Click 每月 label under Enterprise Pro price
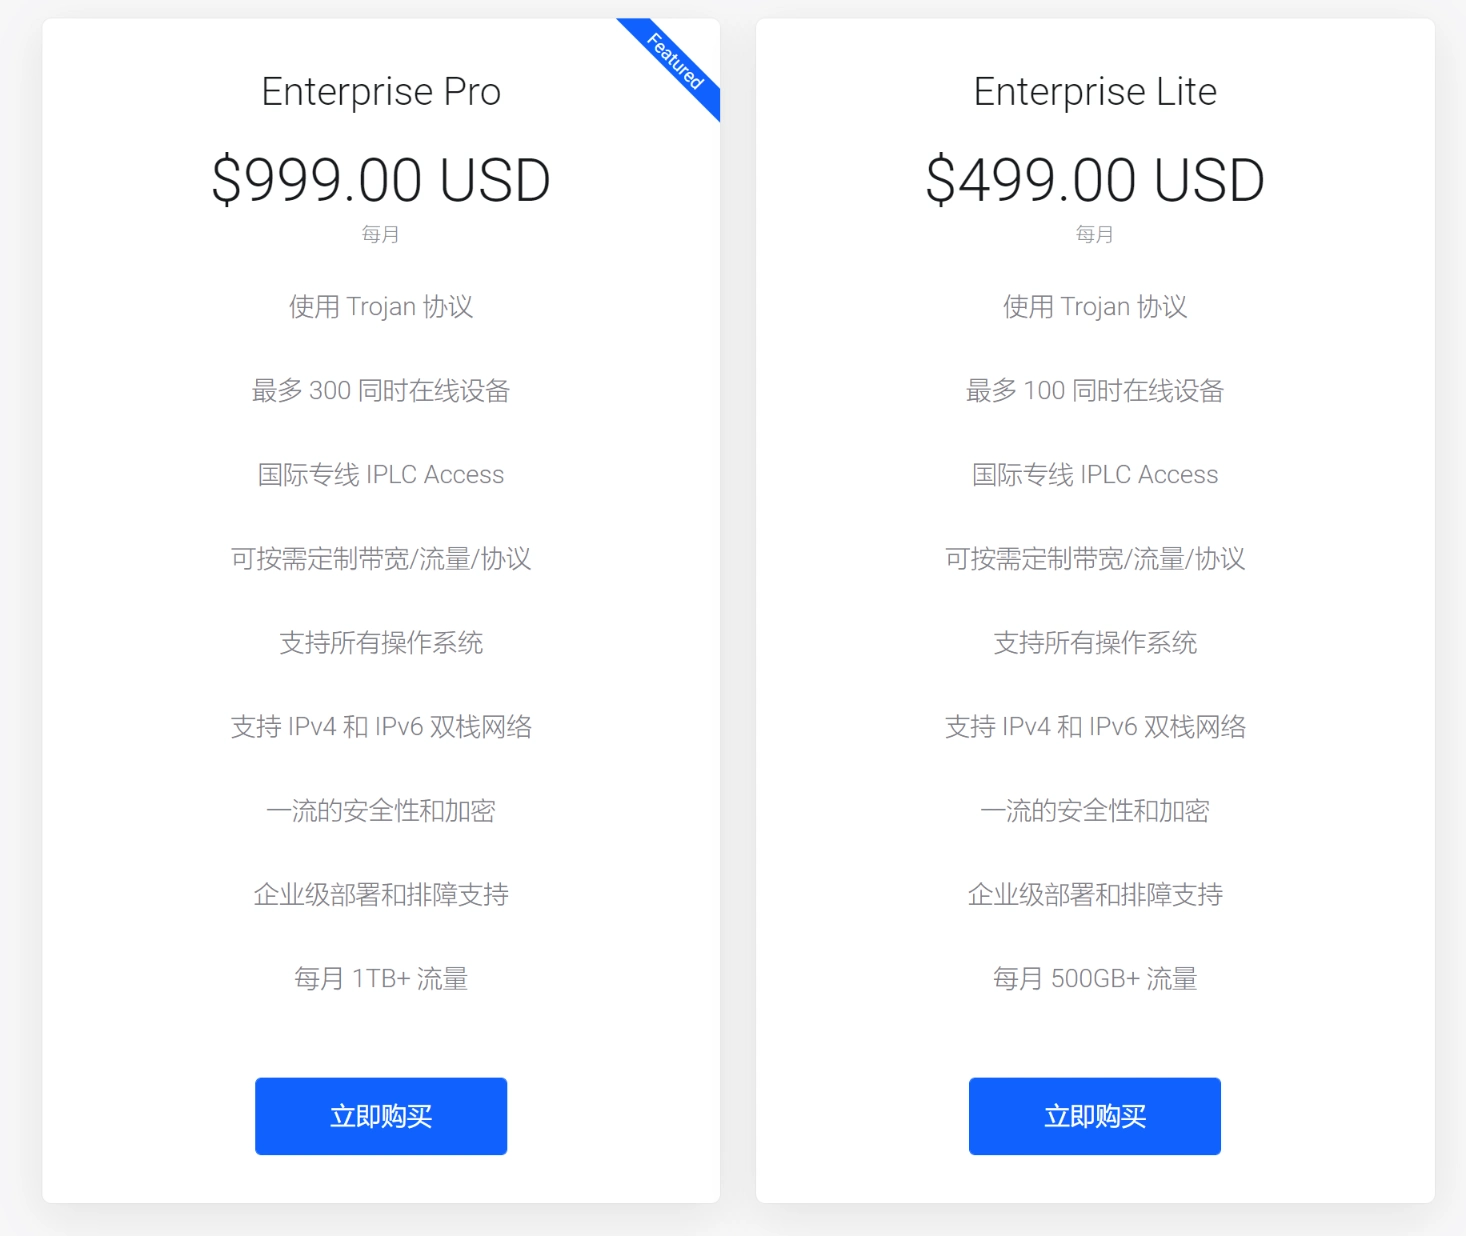 [380, 234]
